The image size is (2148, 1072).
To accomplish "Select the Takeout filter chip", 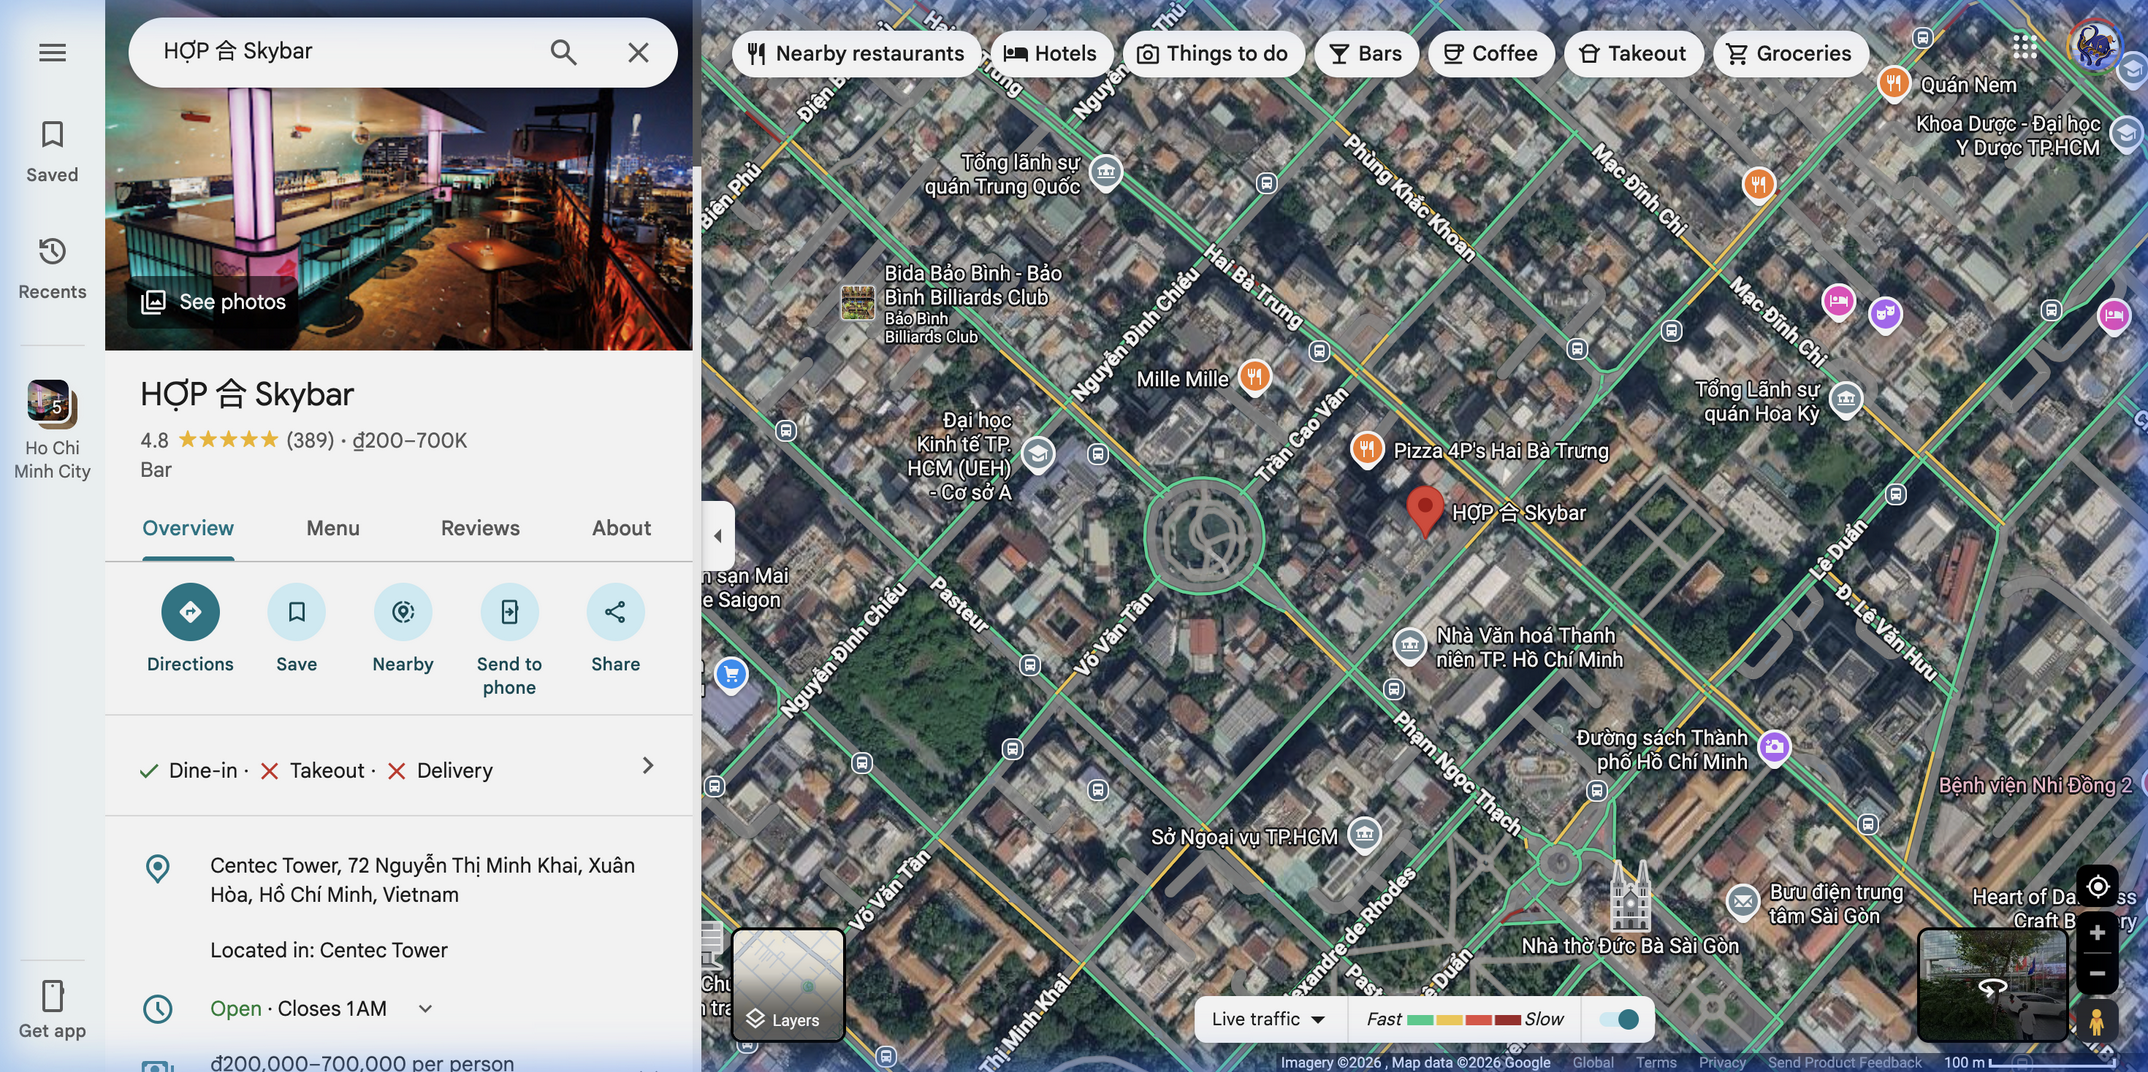I will click(x=1633, y=54).
